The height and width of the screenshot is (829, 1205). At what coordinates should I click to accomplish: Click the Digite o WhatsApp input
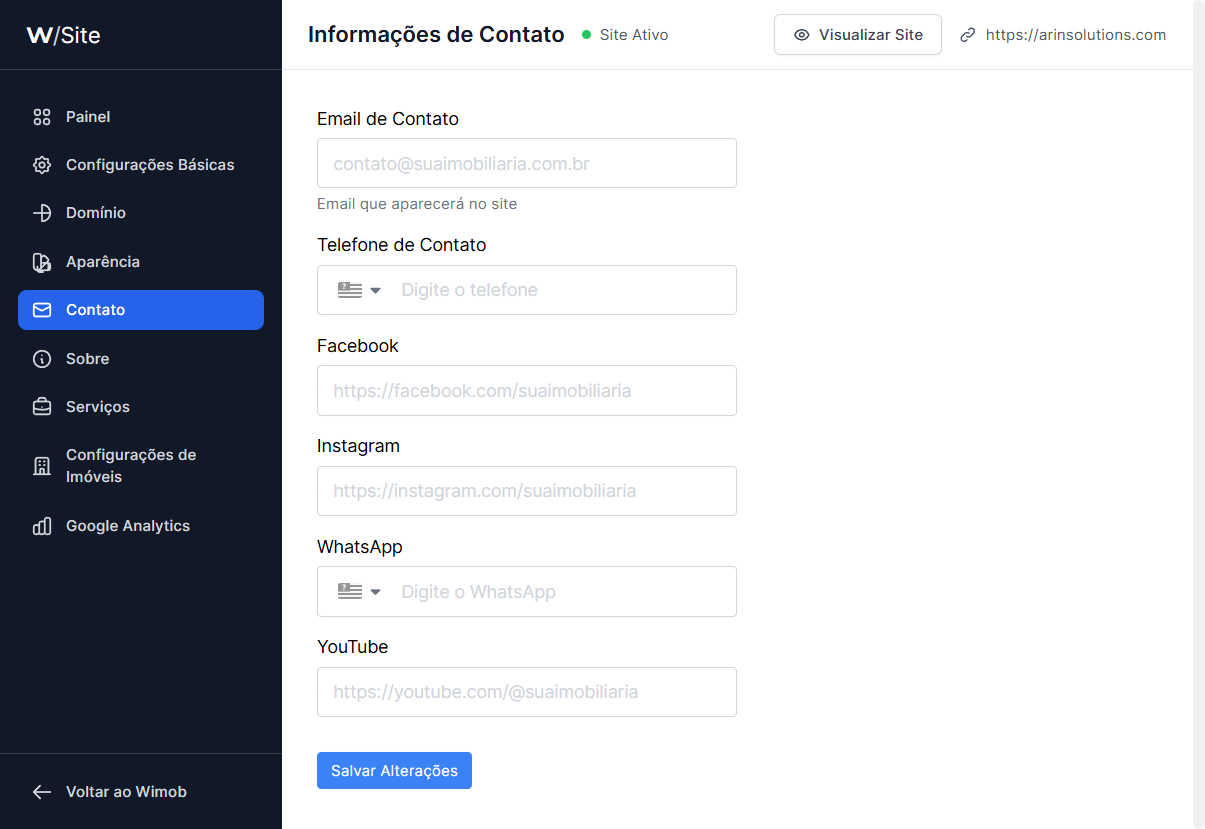(x=563, y=592)
